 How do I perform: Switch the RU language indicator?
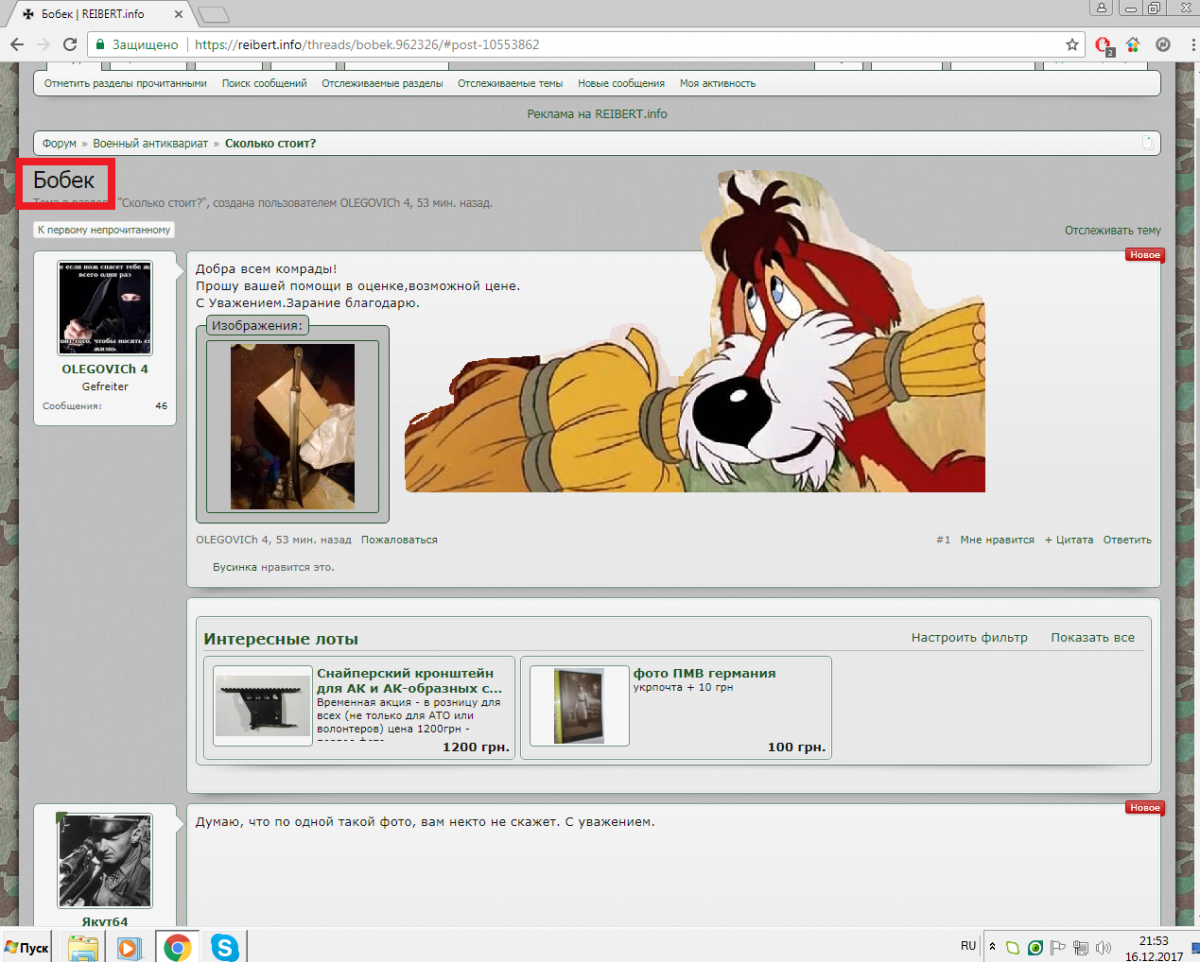(x=967, y=945)
